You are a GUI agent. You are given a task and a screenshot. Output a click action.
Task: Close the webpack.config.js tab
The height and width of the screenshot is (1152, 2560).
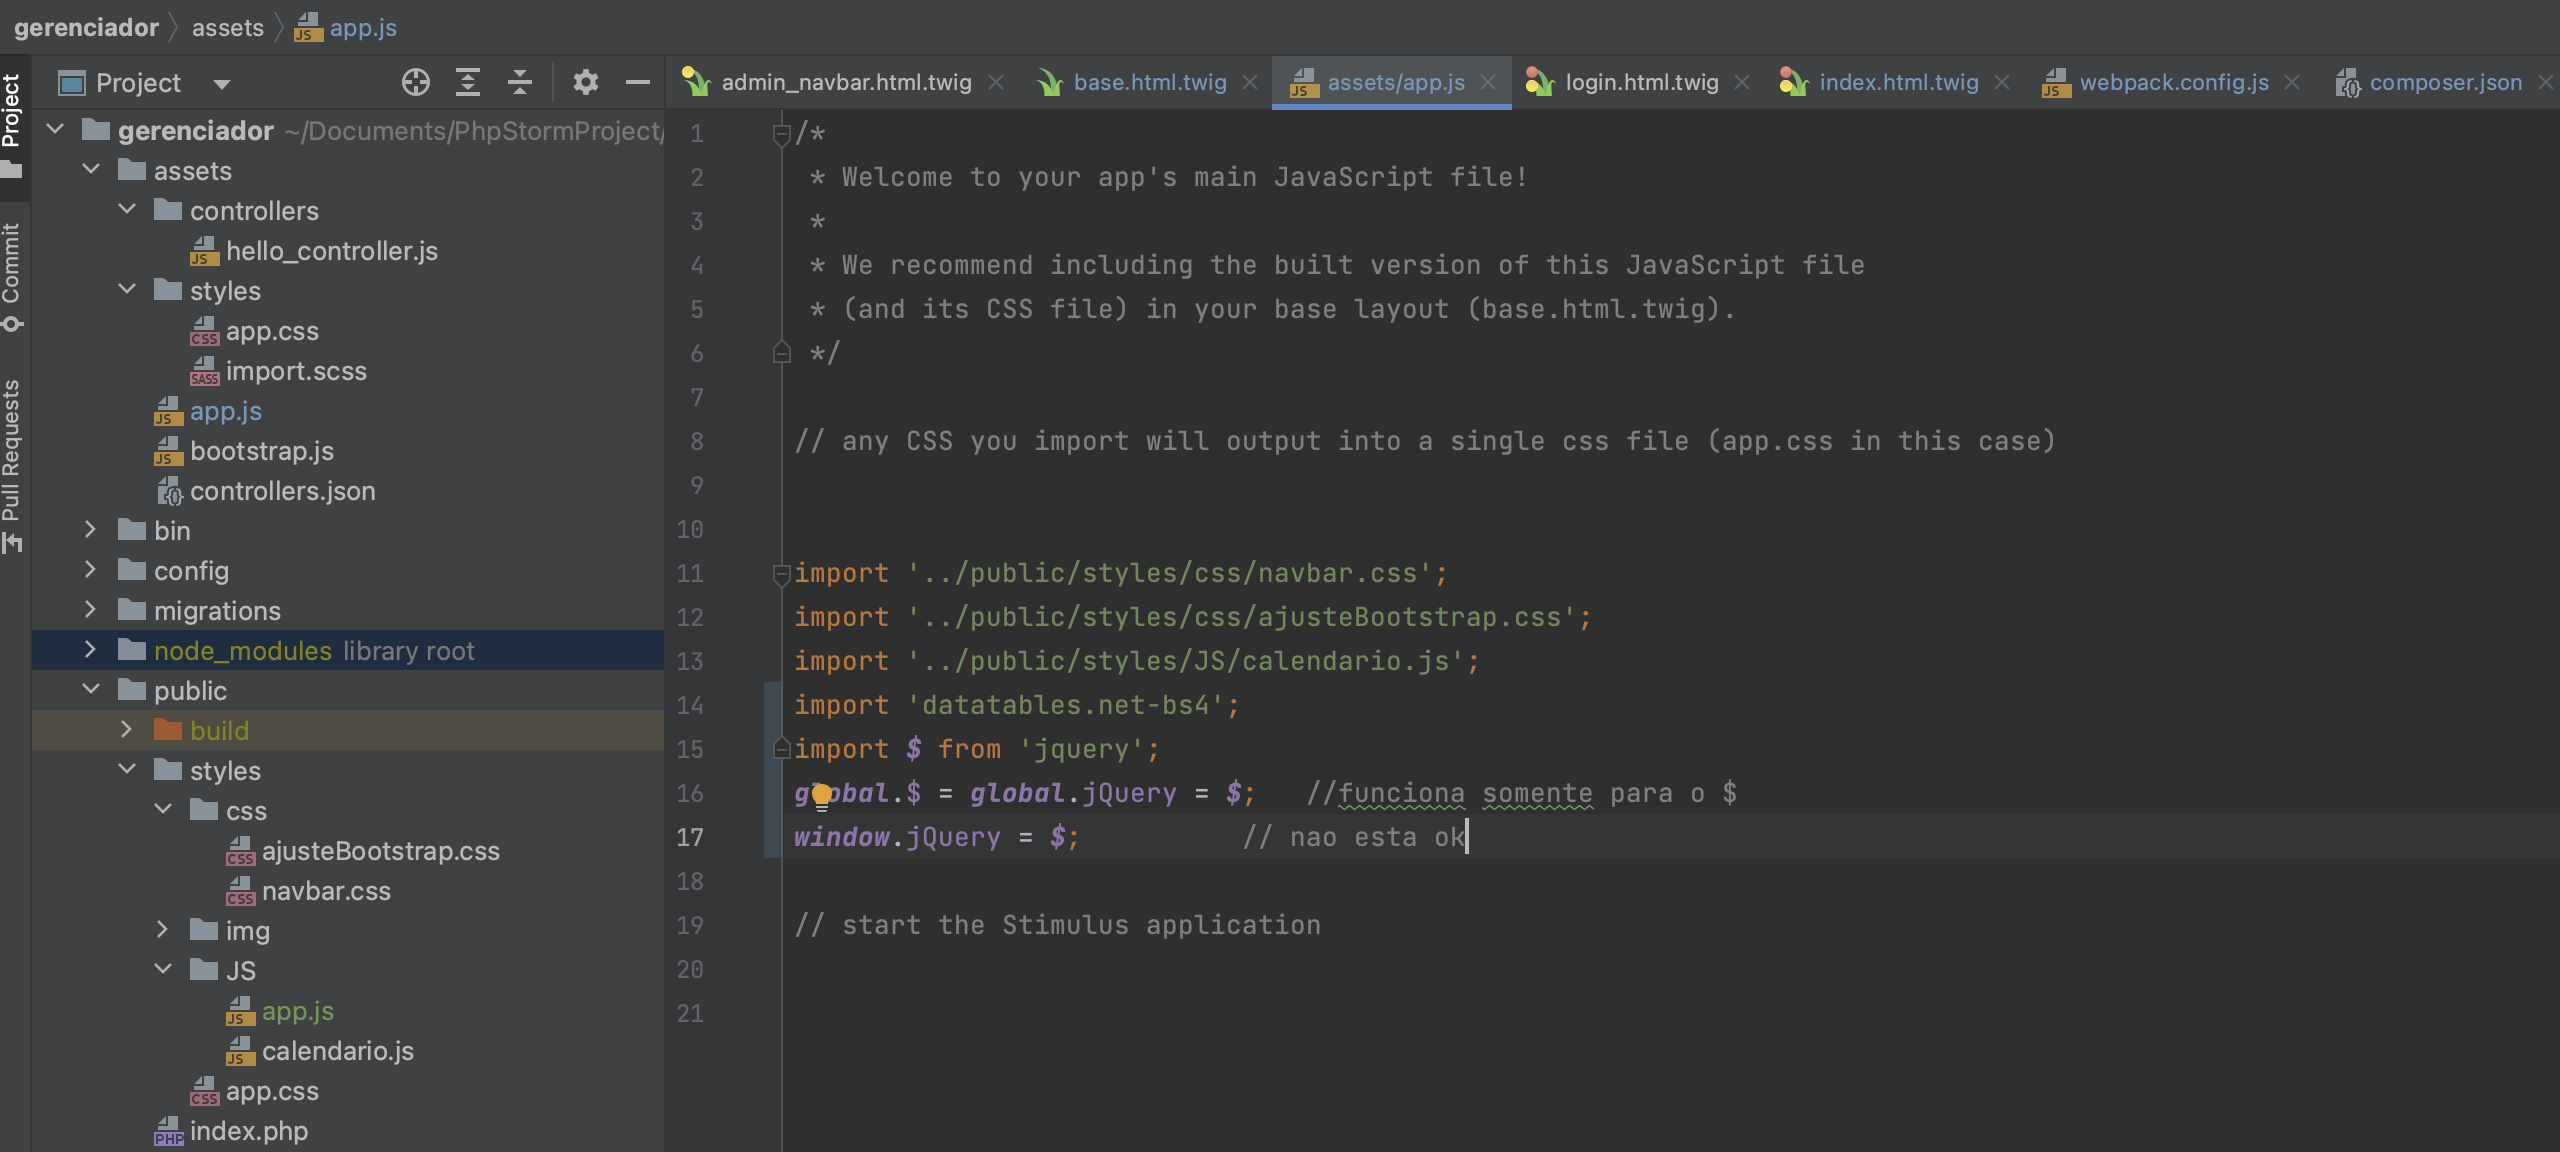2292,82
